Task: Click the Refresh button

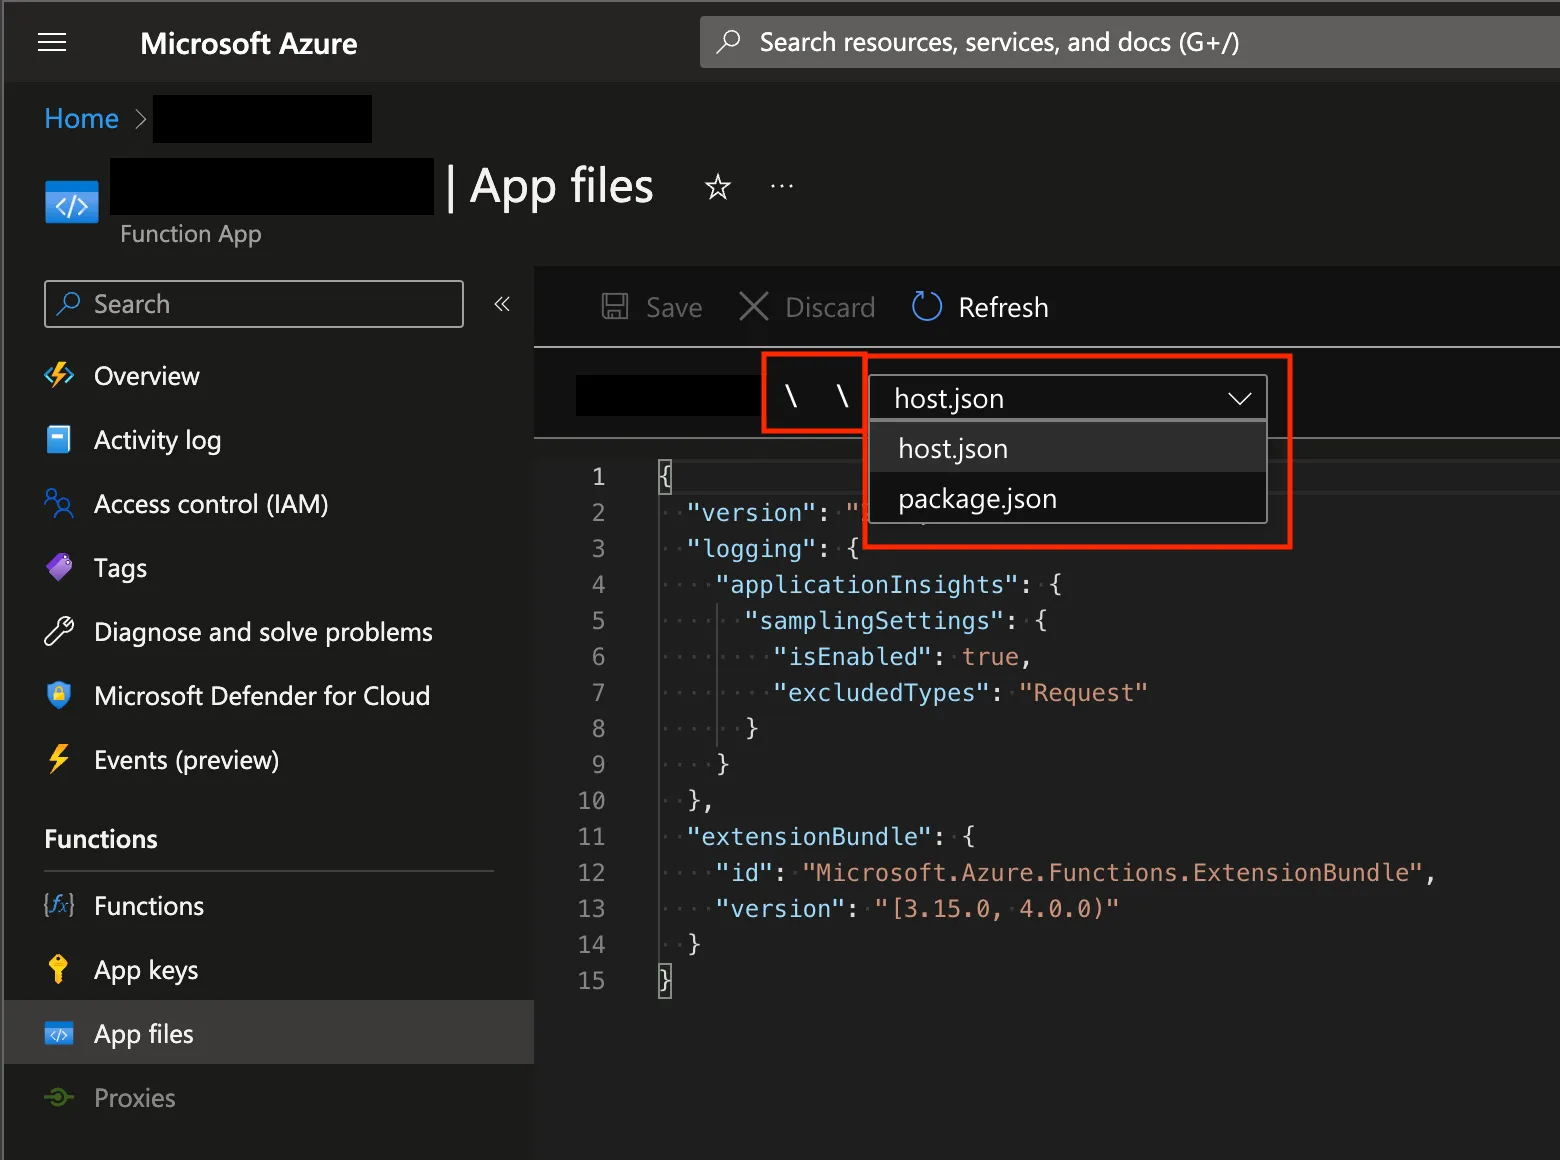Action: [x=980, y=307]
